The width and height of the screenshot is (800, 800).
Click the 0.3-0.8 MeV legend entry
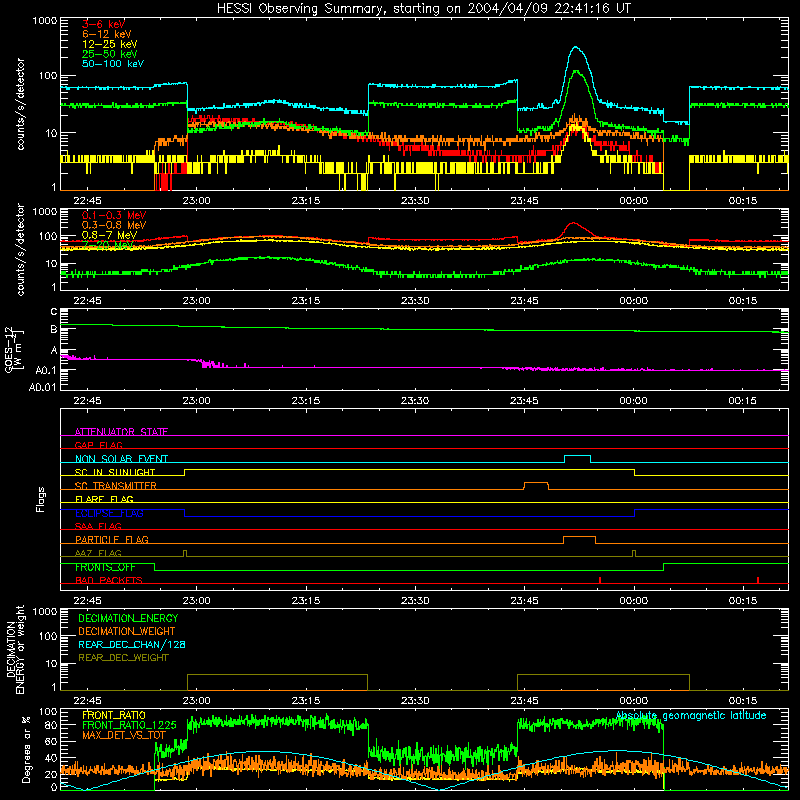click(114, 225)
